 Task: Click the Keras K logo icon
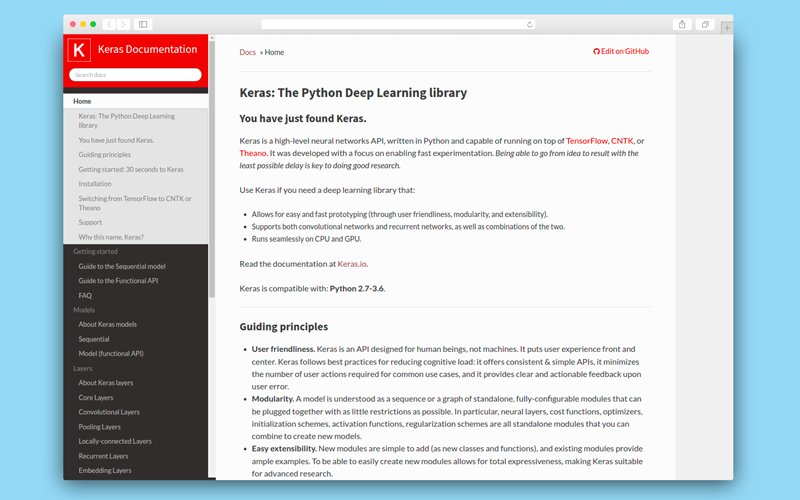(79, 49)
